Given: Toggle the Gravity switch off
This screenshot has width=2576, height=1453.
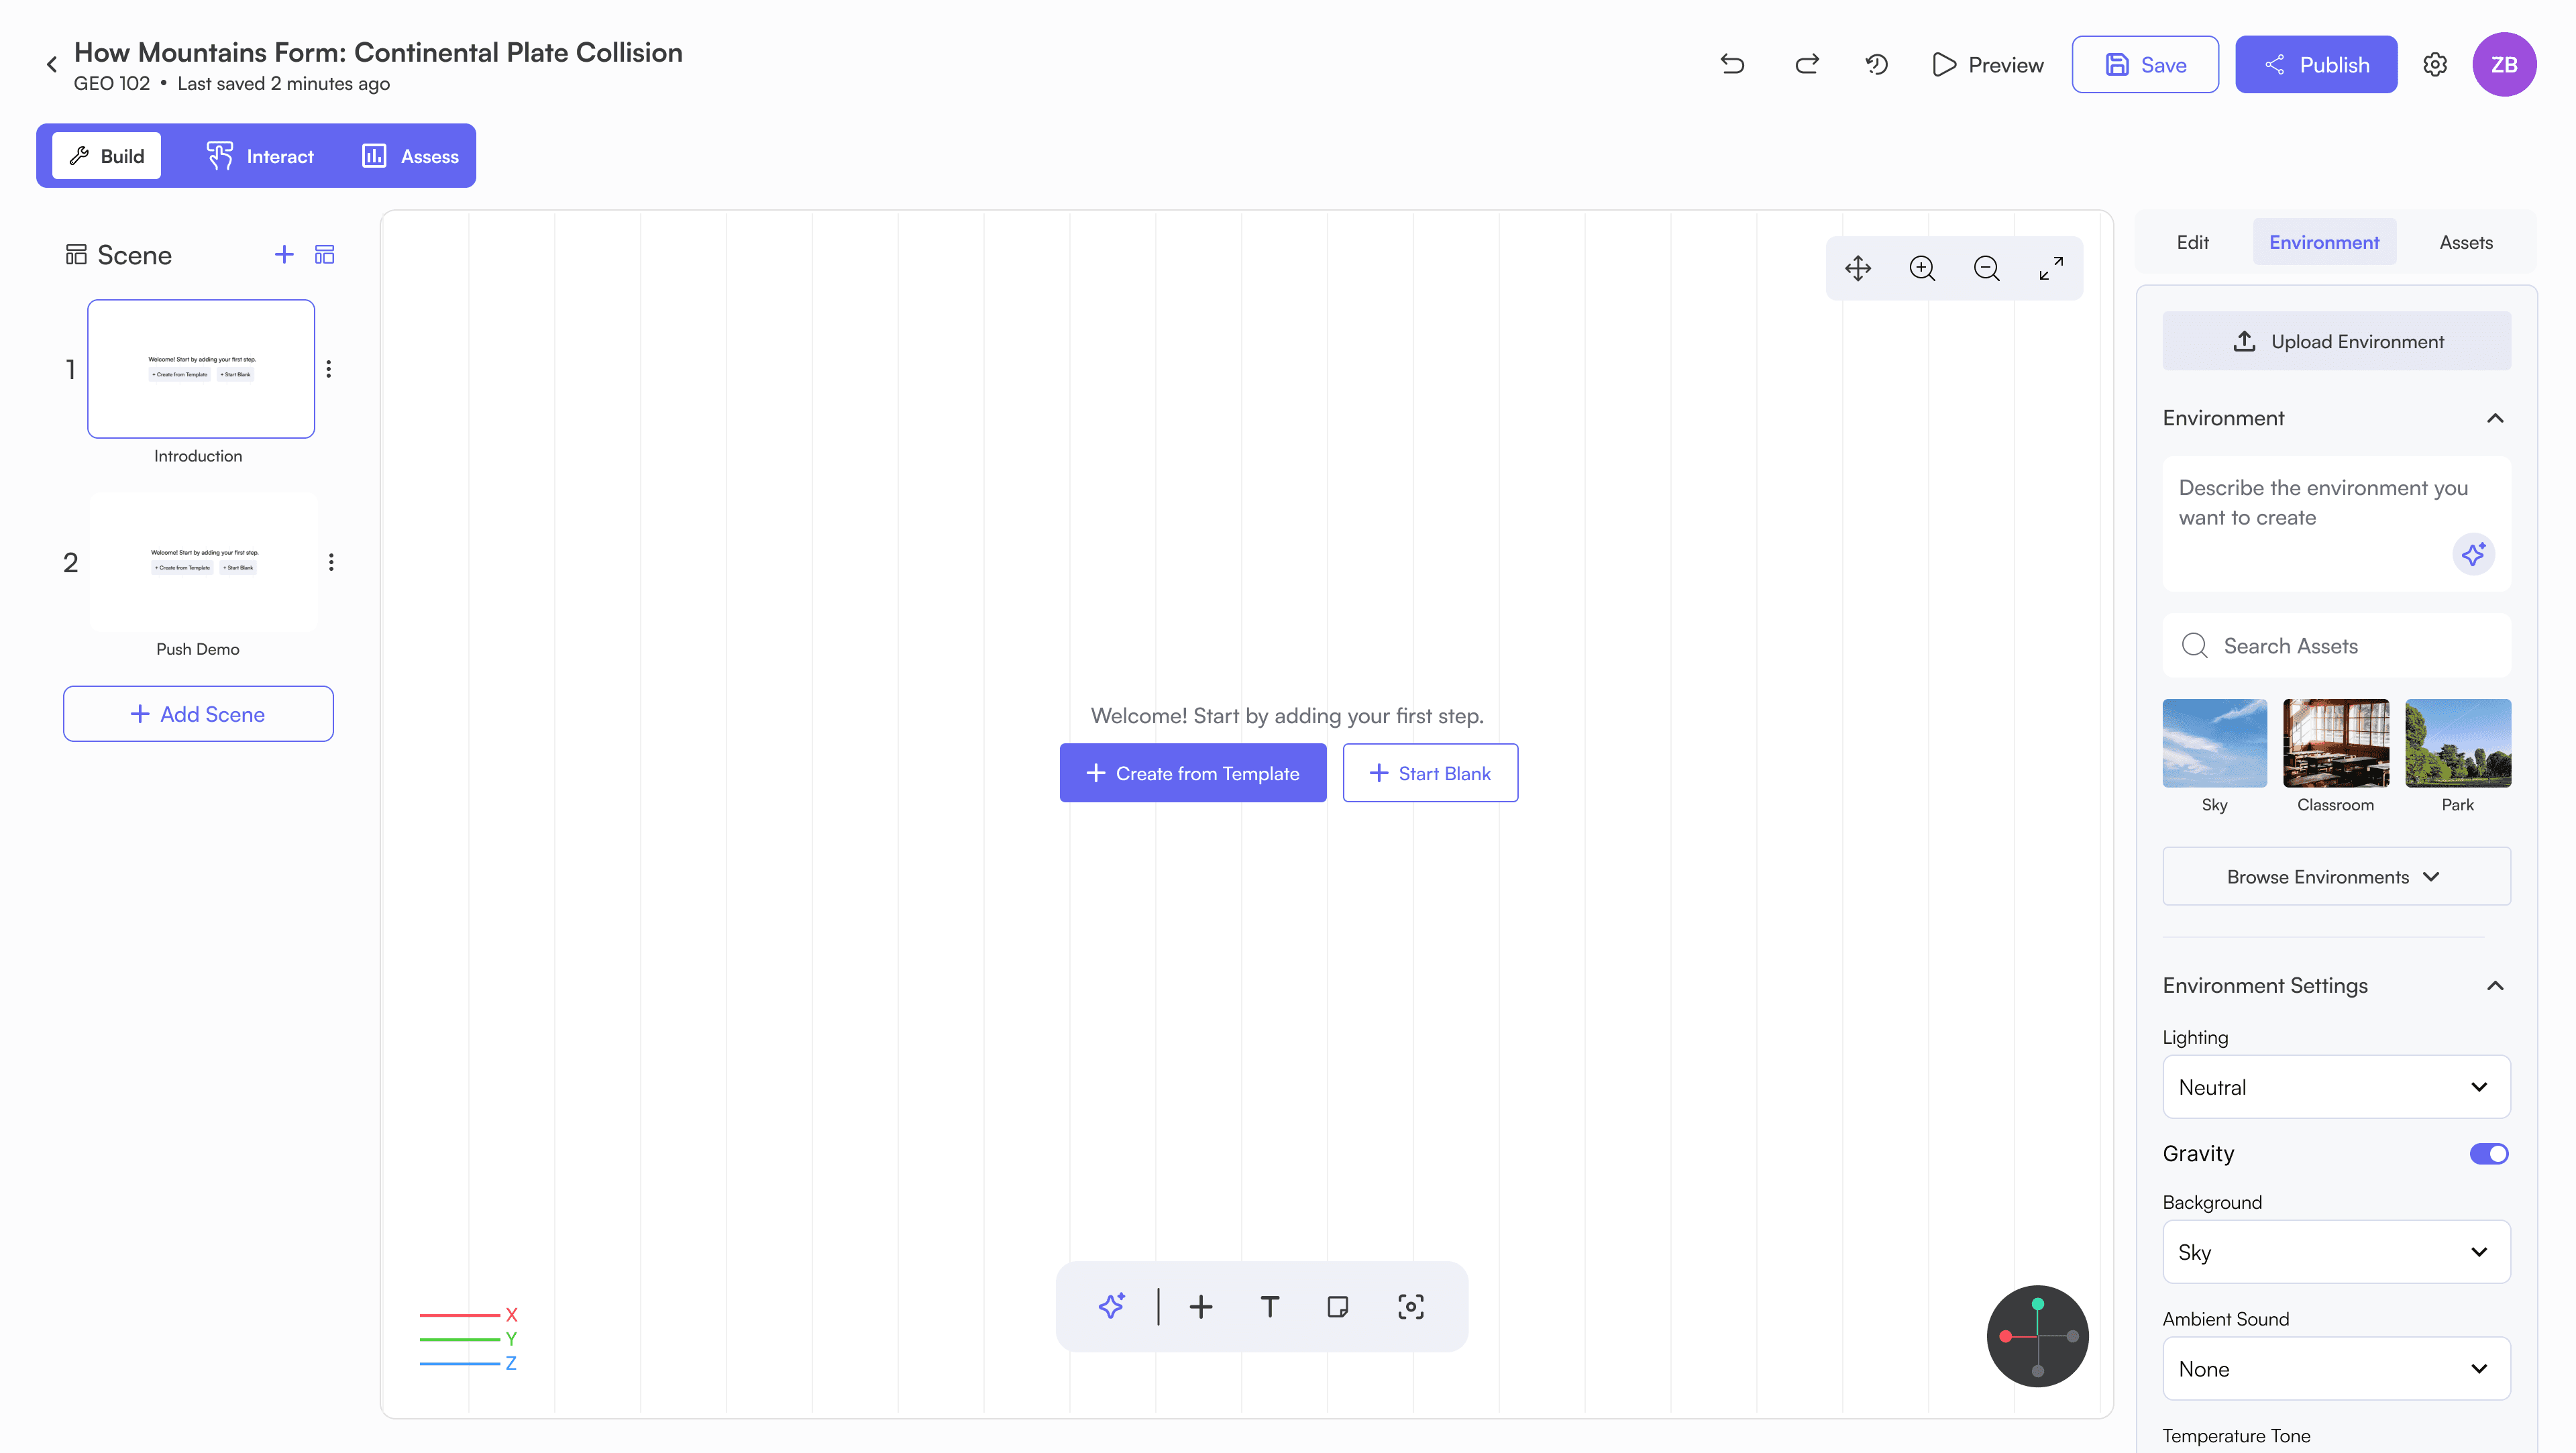Looking at the screenshot, I should coord(2488,1153).
